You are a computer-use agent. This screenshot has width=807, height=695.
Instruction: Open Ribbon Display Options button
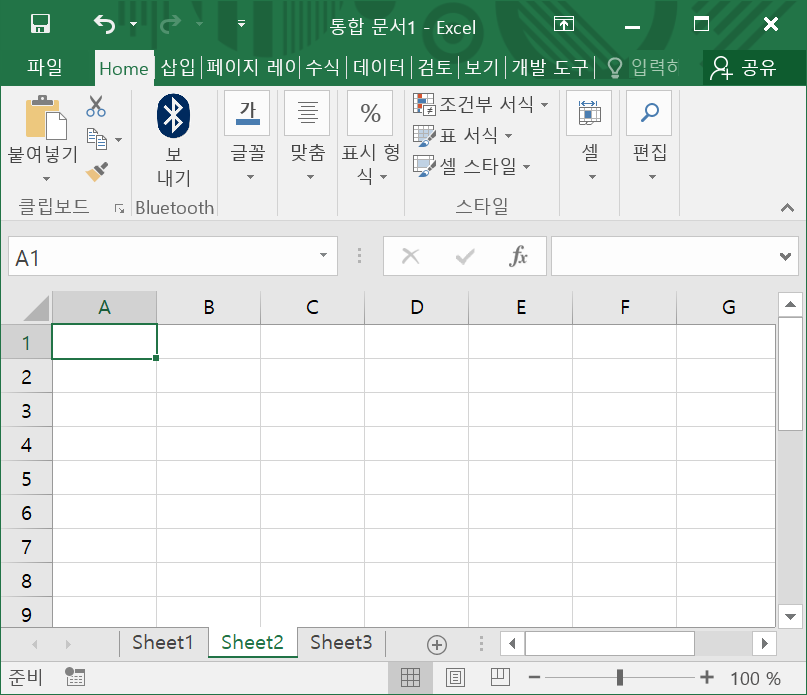pos(564,24)
